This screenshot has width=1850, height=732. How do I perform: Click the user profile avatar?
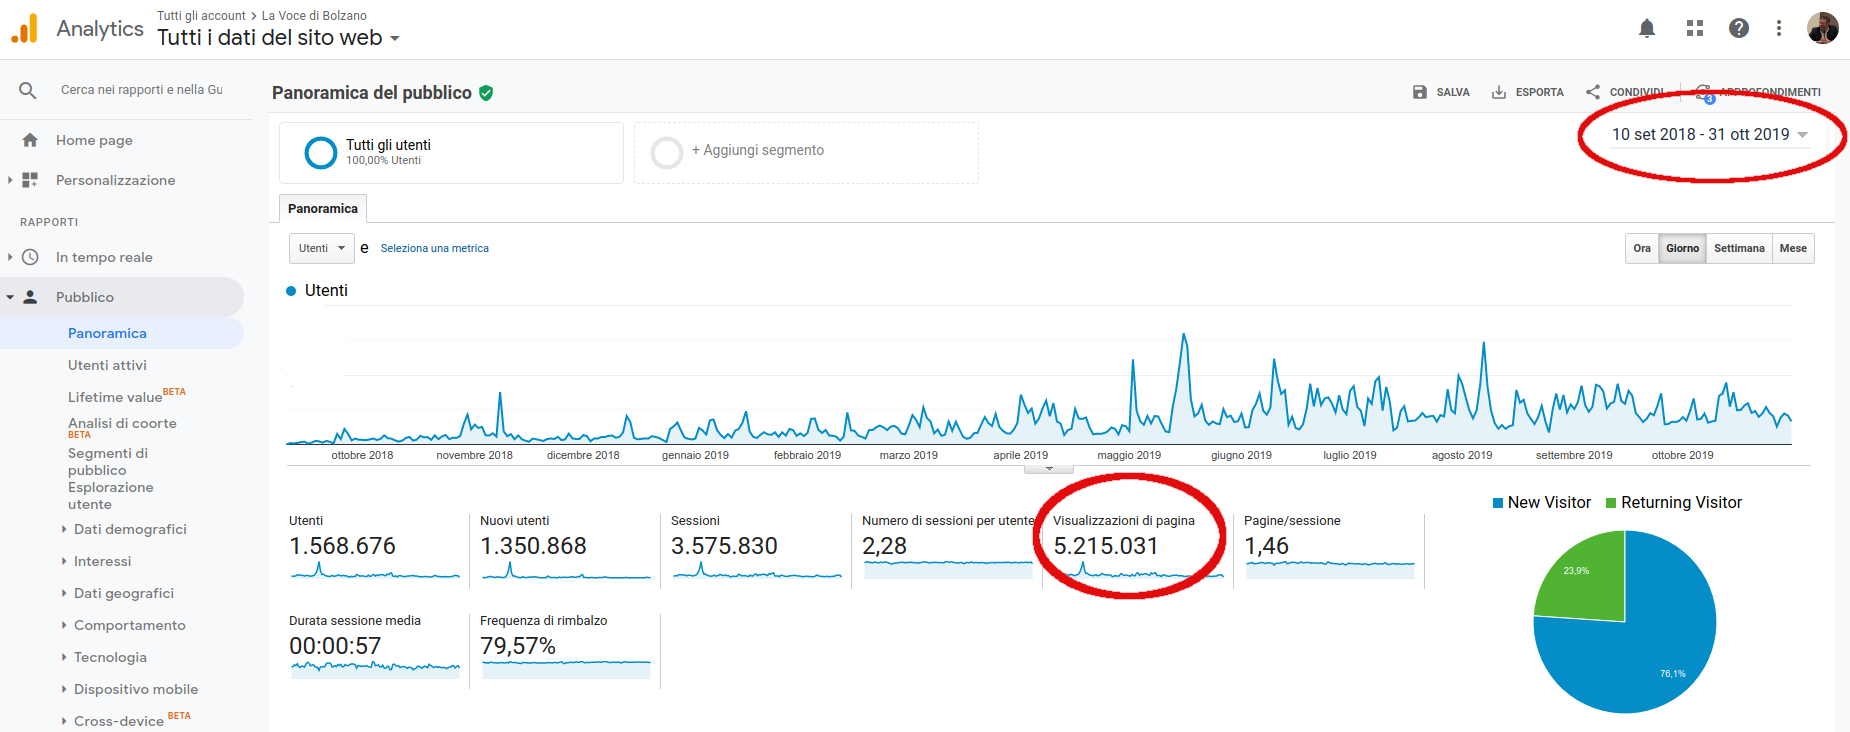tap(1822, 28)
